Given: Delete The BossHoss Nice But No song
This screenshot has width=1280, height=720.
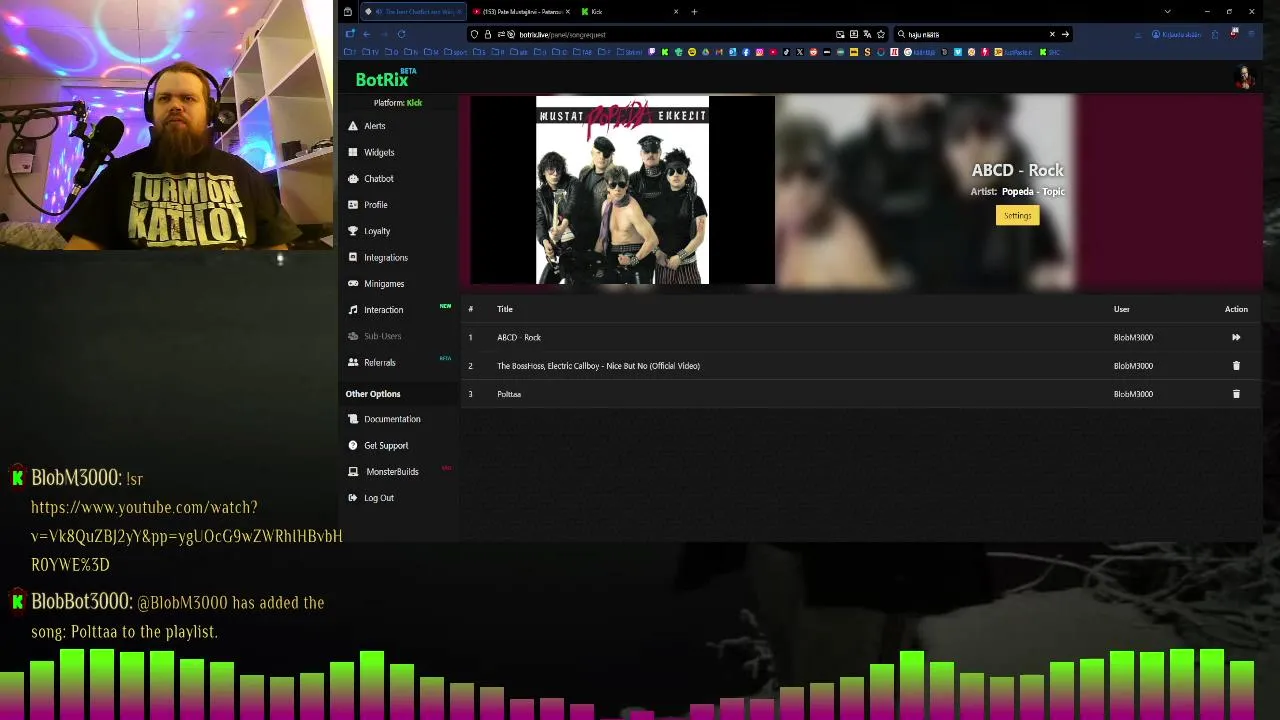Looking at the screenshot, I should point(1236,366).
